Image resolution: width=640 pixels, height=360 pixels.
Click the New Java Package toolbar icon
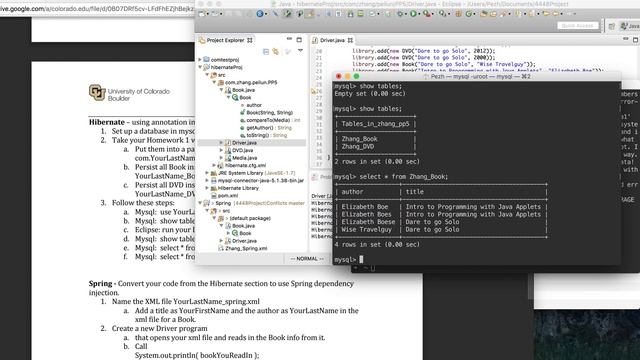coord(458,14)
